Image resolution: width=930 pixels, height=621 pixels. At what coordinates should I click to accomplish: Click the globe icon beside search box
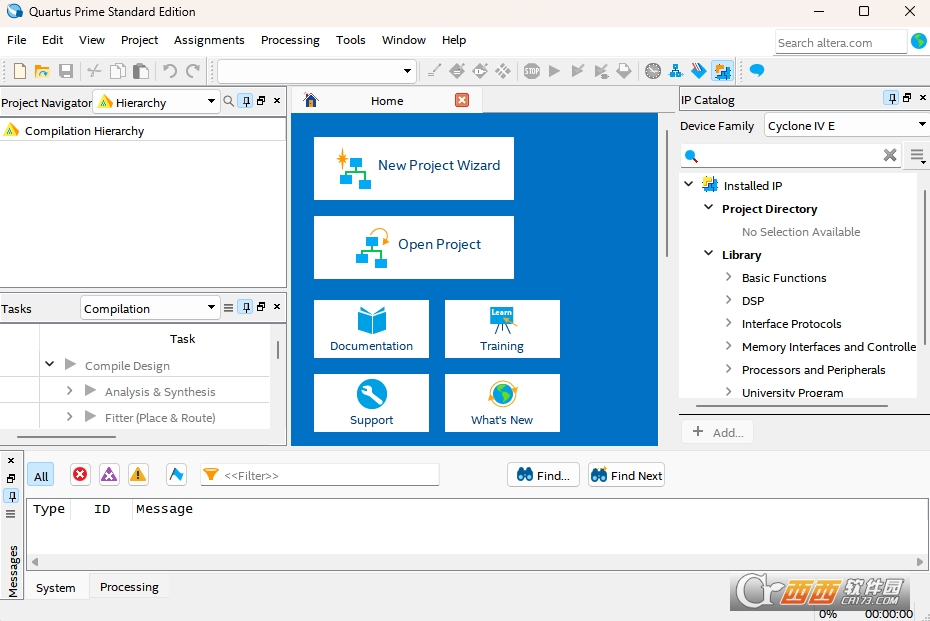click(919, 41)
